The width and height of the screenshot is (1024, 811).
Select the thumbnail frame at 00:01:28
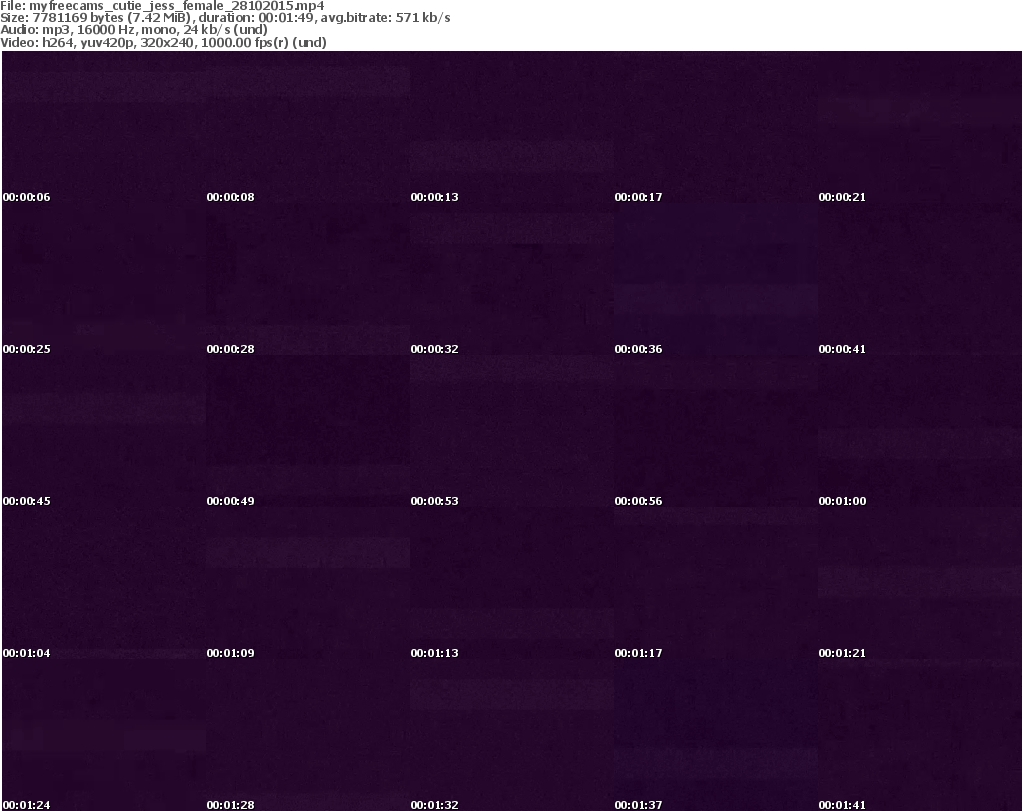pyautogui.click(x=308, y=735)
